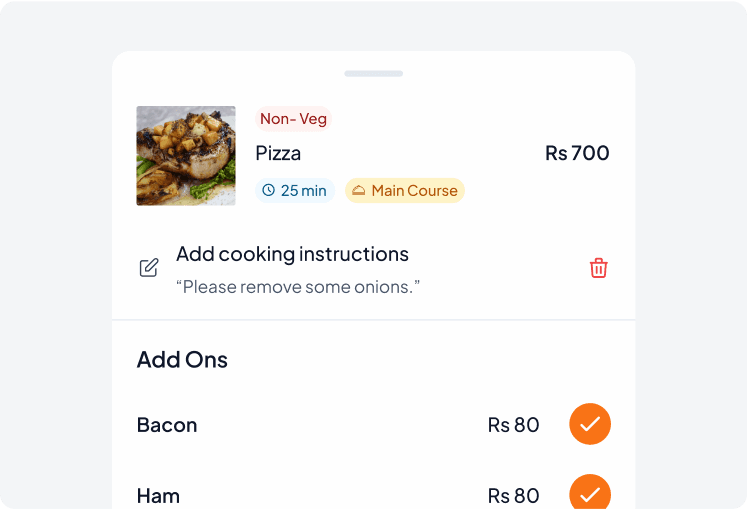Click the Rs 700 price
This screenshot has height=509, width=748.
577,153
